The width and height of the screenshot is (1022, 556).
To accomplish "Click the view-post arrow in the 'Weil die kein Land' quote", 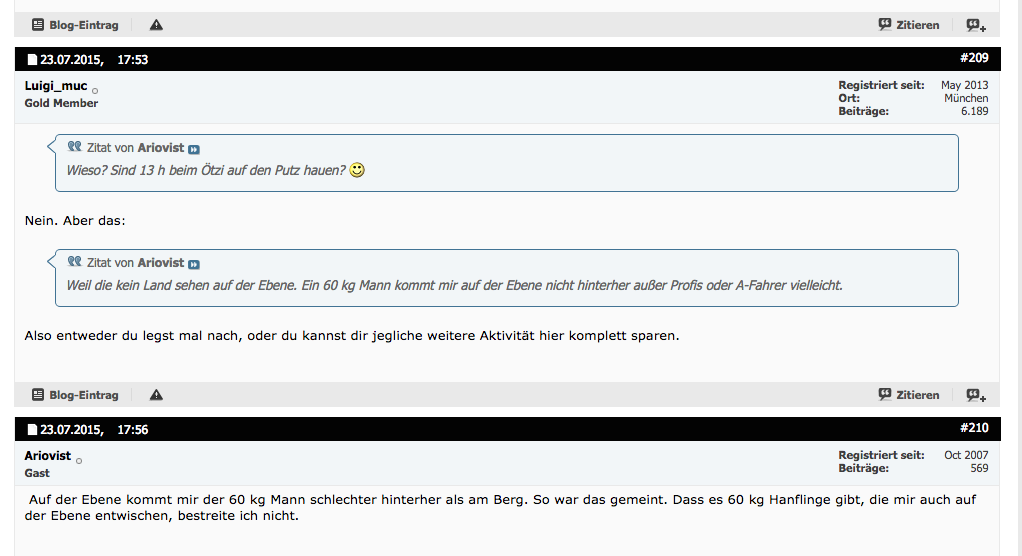I will [194, 264].
